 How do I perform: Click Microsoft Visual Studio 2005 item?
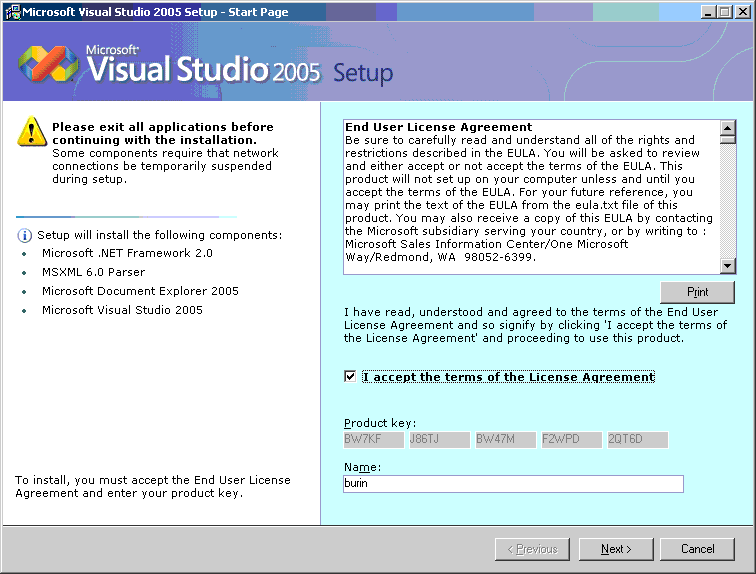click(122, 310)
